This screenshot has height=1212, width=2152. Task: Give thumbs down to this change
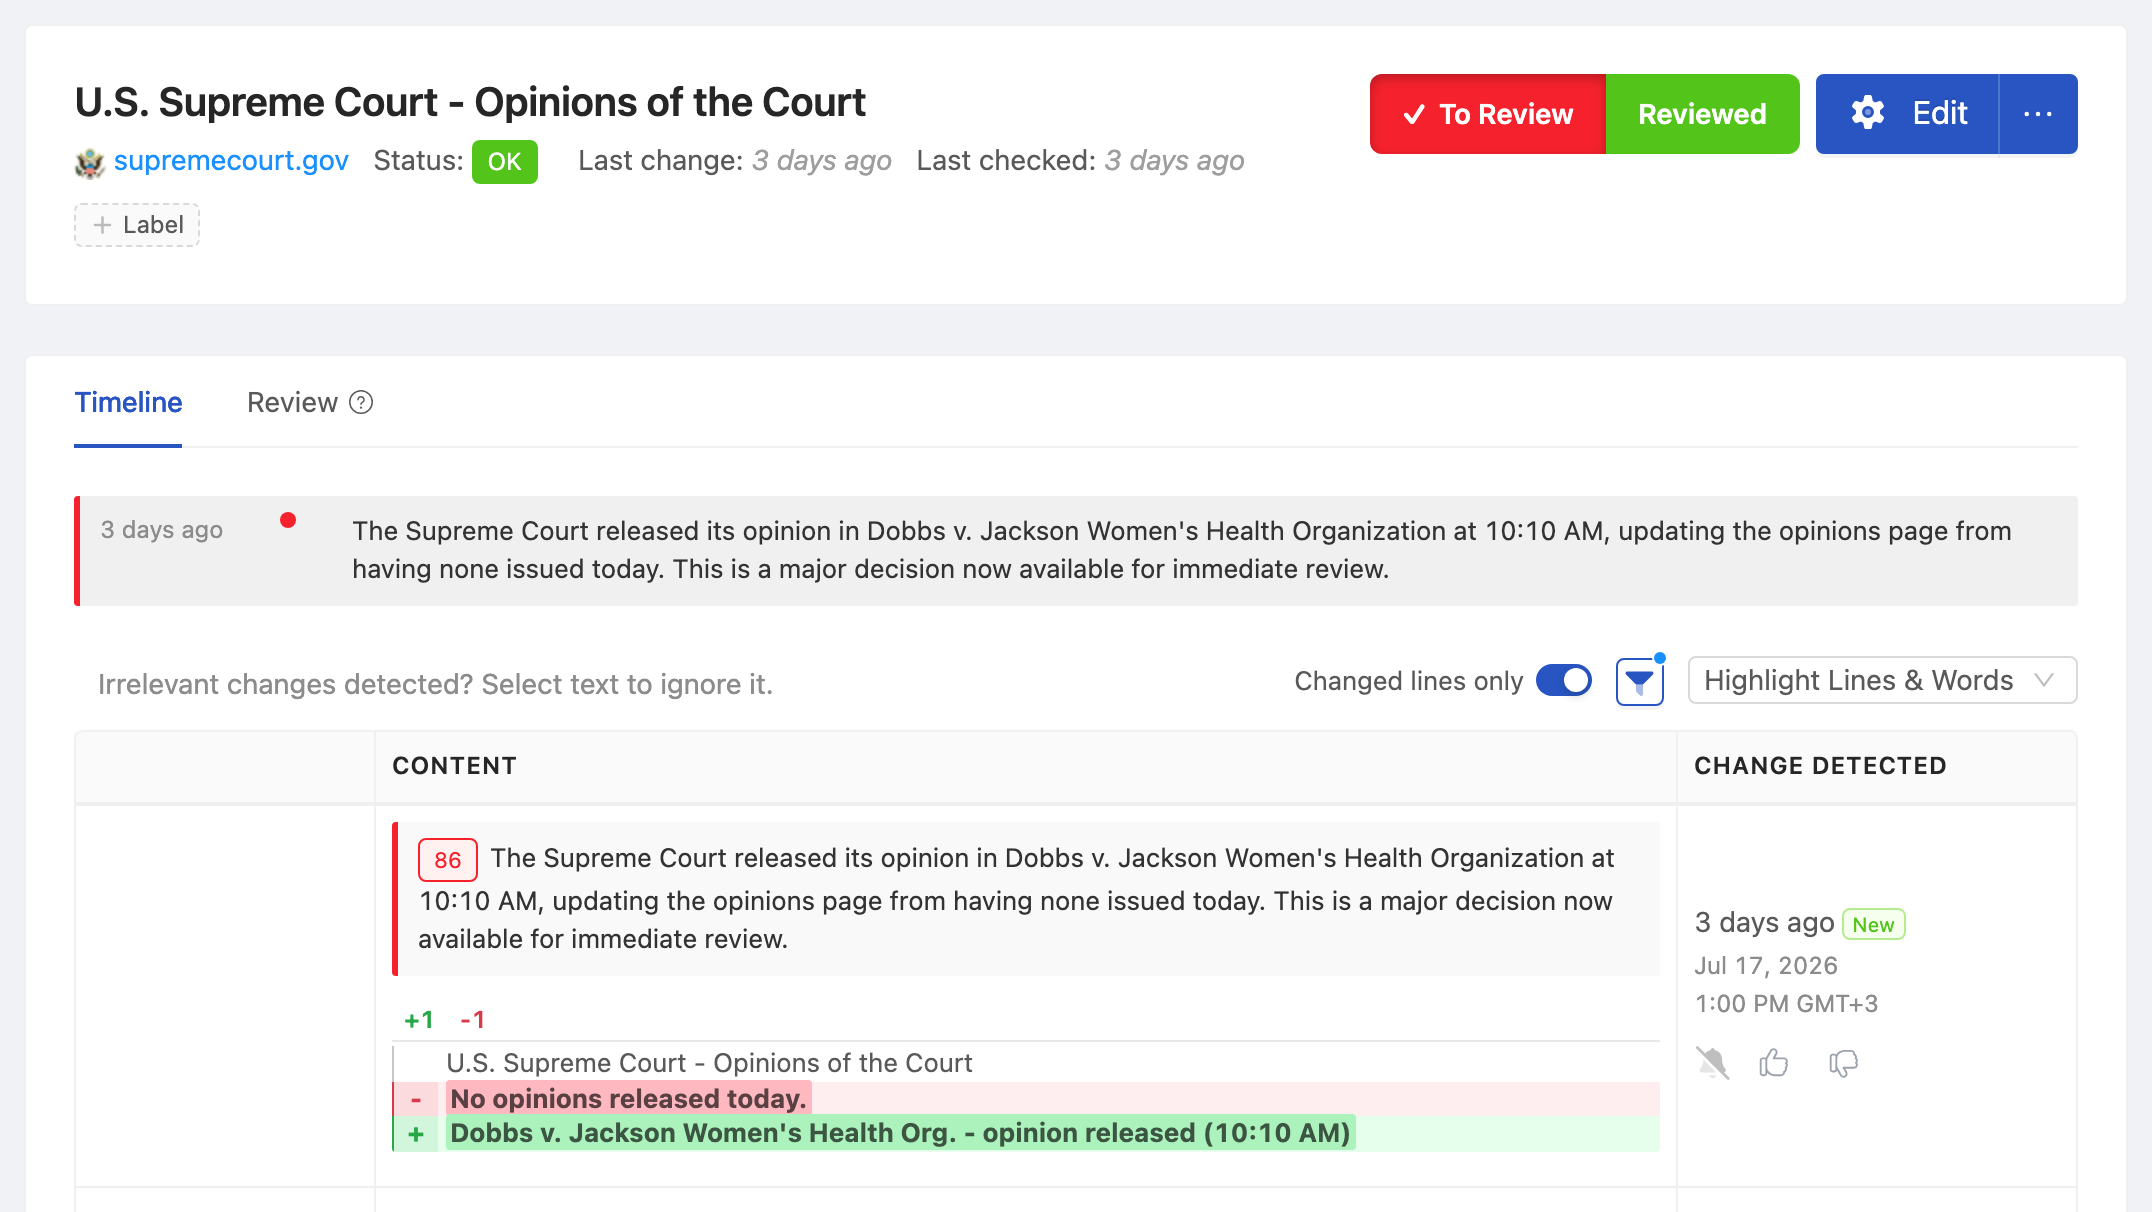tap(1843, 1063)
